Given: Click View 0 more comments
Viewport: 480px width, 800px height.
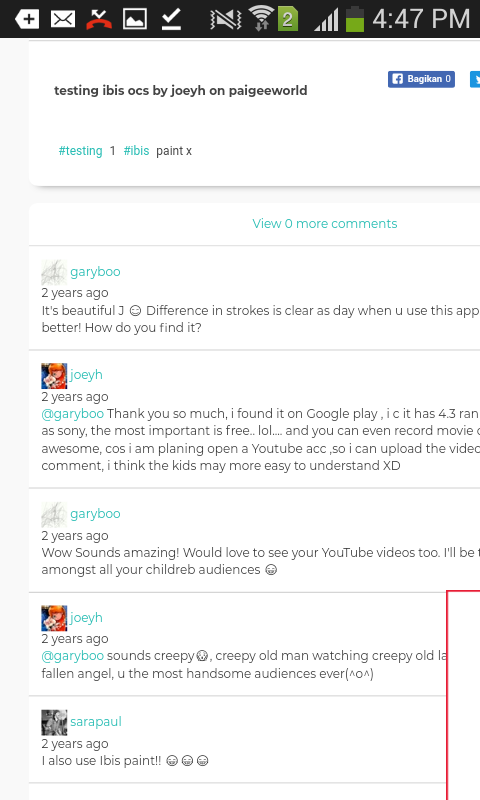Looking at the screenshot, I should tap(324, 223).
